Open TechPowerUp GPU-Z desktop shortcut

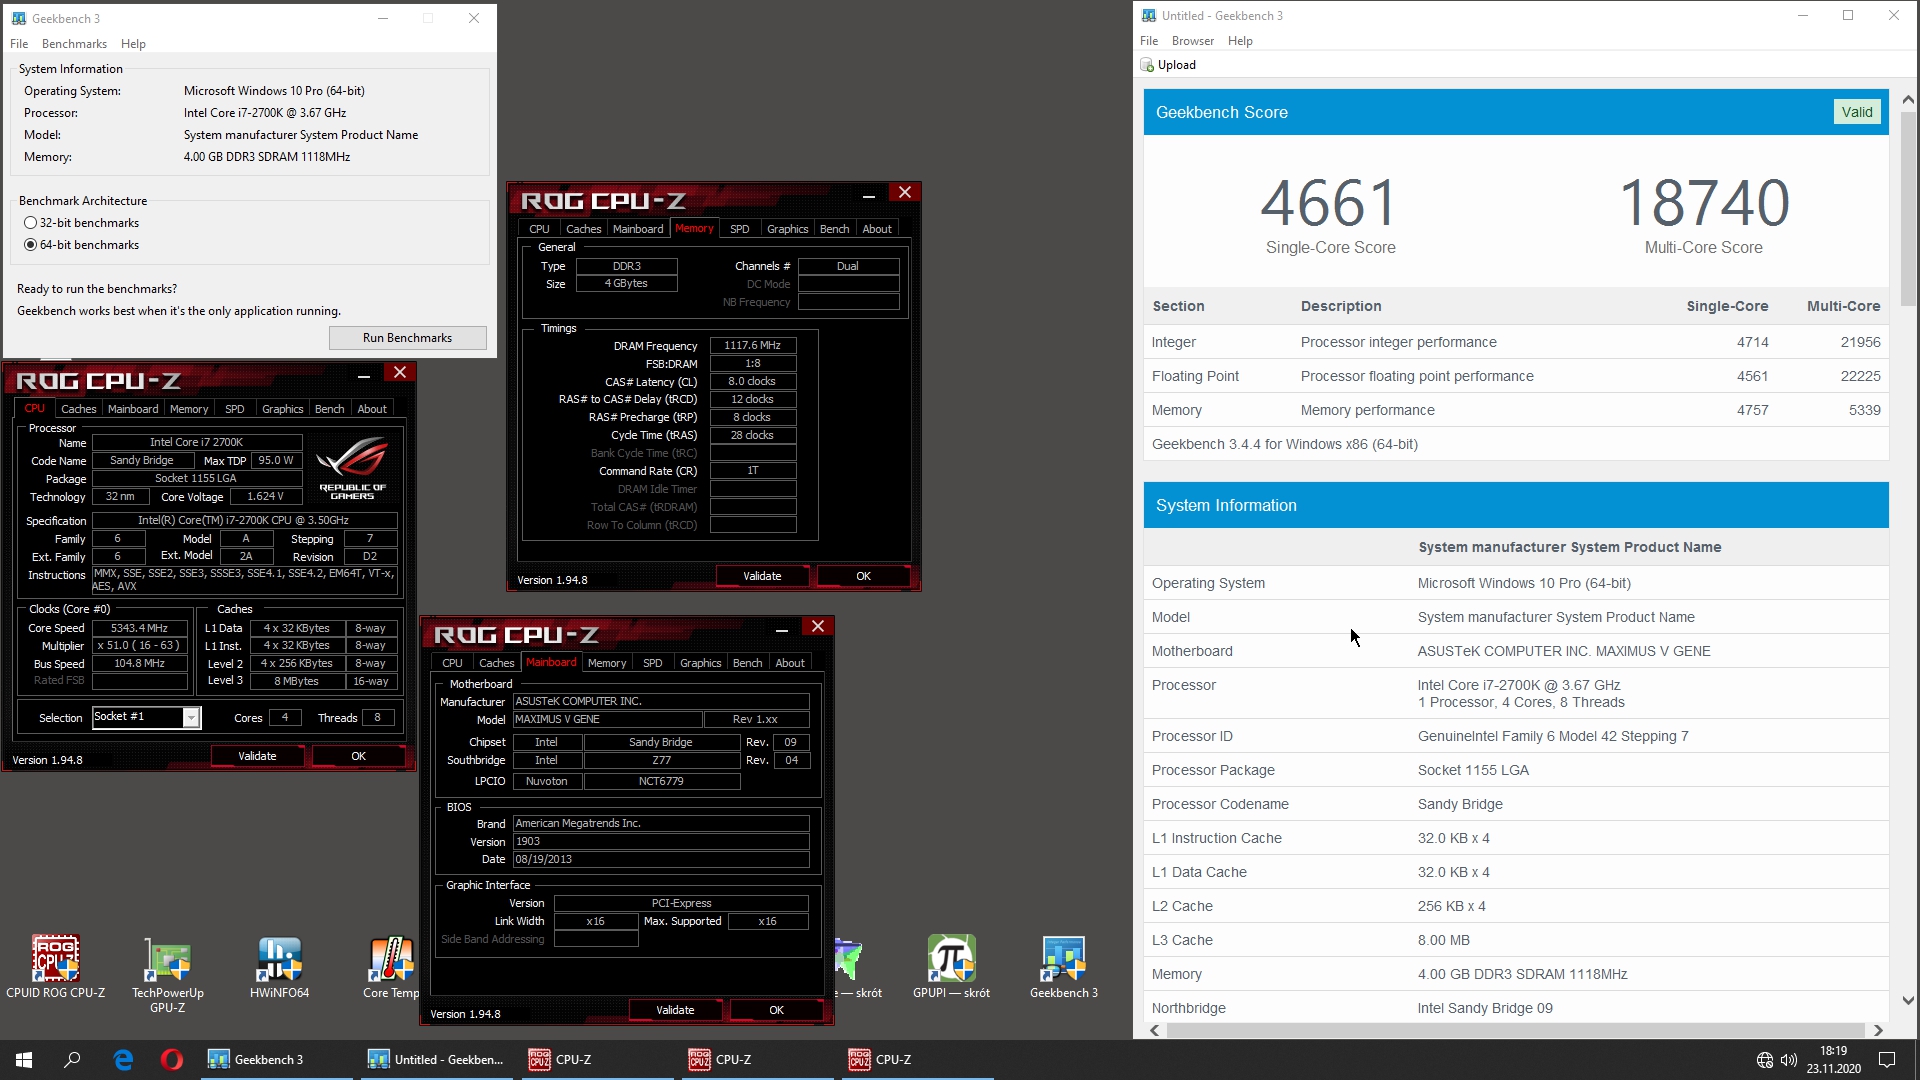(168, 974)
